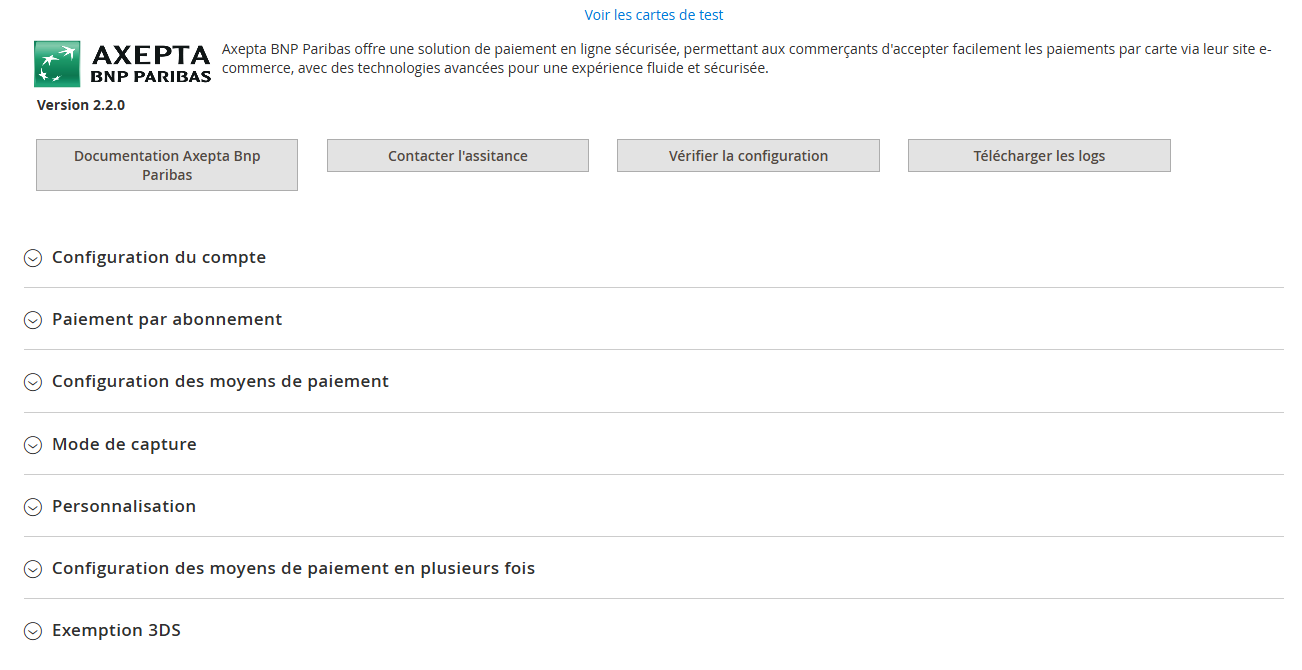Image resolution: width=1302 pixels, height=670 pixels.
Task: Open Configuration des moyens de paiement title
Action: pos(220,381)
